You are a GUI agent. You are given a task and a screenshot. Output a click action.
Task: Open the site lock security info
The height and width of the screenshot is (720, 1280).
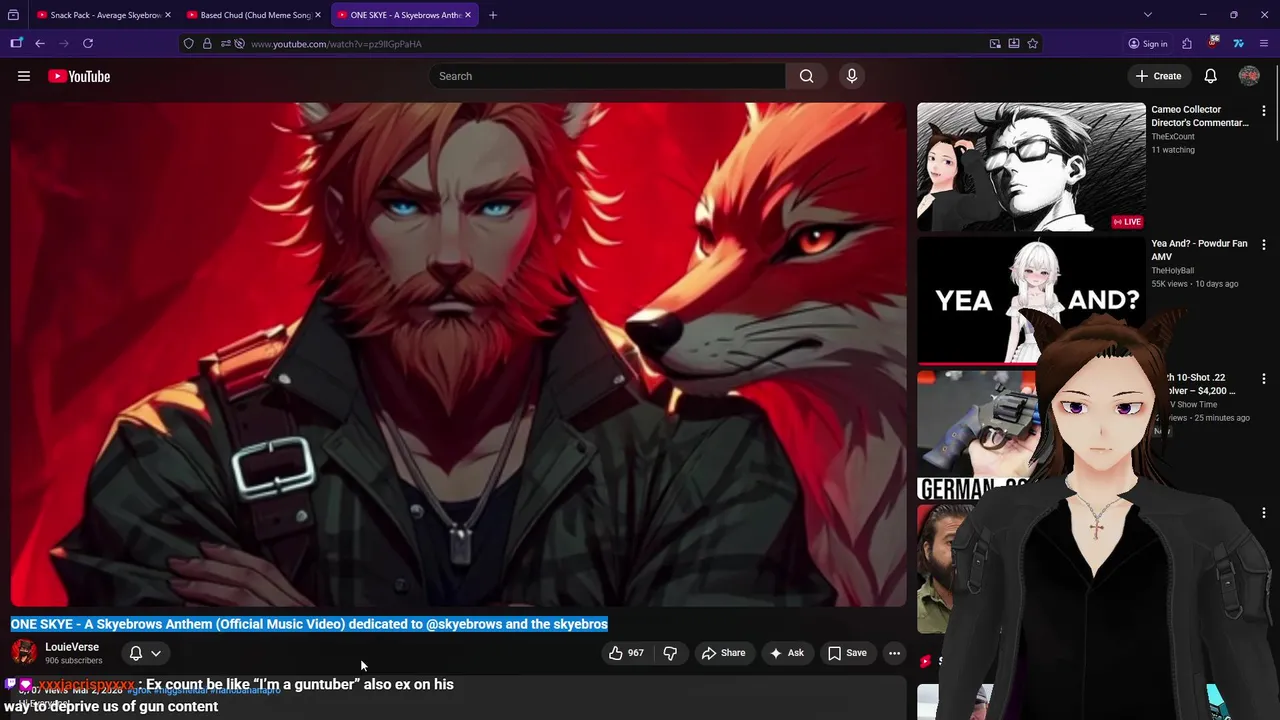tap(207, 43)
